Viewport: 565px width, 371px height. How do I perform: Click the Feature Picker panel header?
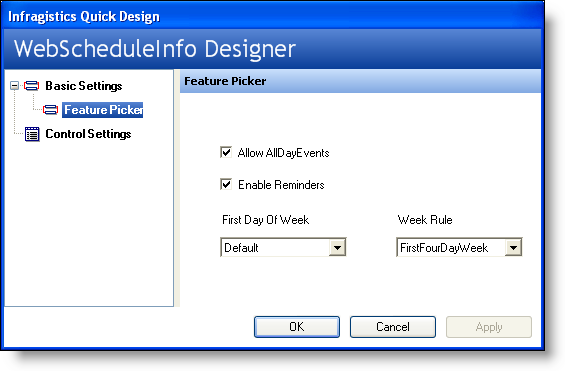(360, 81)
